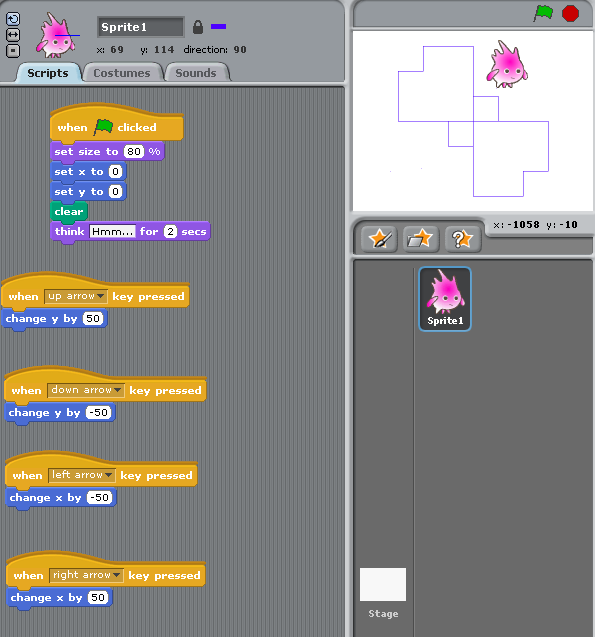Click the think text field Hmm...
The image size is (595, 637).
click(x=112, y=232)
